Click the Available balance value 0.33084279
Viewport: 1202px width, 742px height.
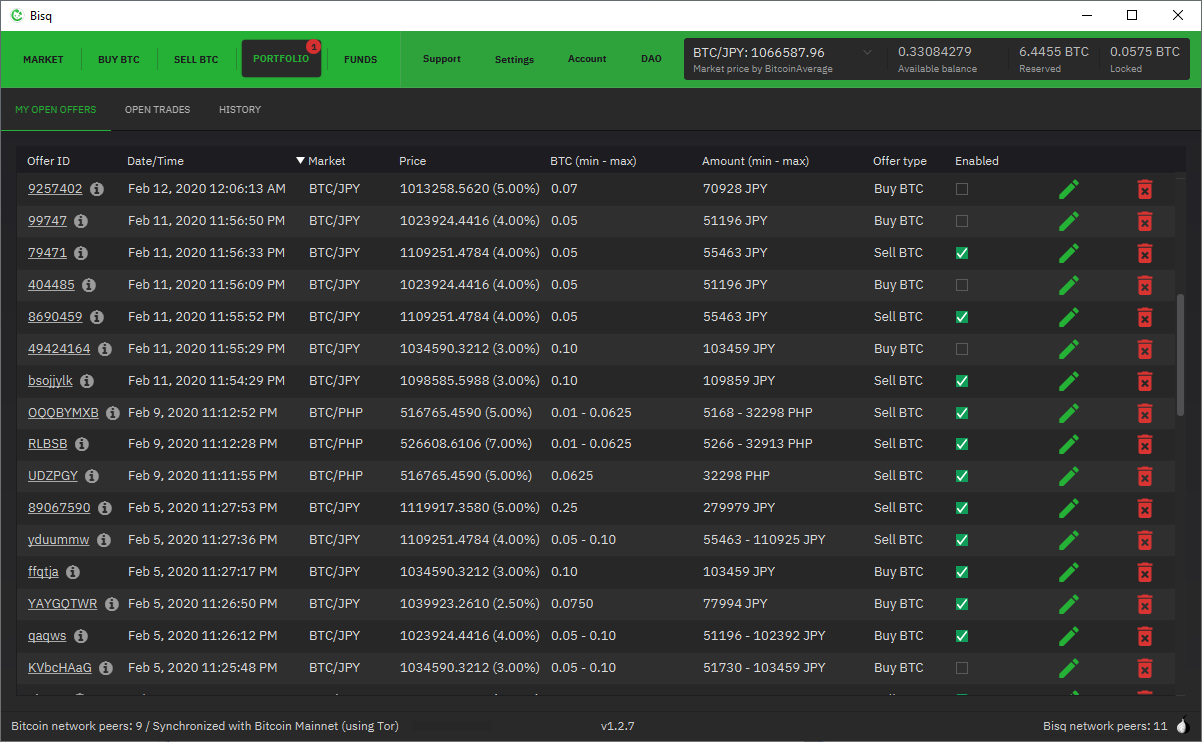(x=934, y=52)
